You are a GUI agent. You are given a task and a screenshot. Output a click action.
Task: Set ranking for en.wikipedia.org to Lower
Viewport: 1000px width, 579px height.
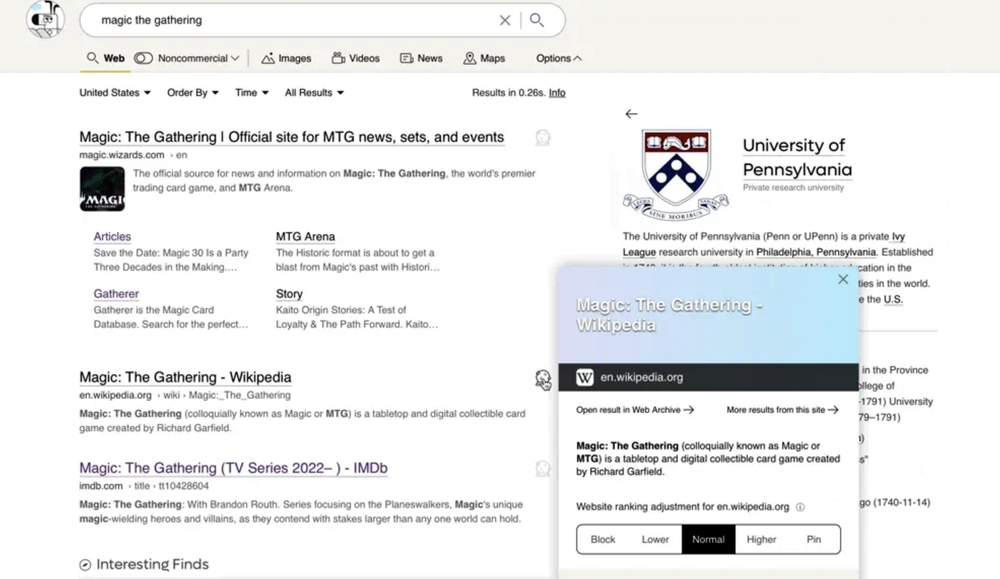(655, 539)
